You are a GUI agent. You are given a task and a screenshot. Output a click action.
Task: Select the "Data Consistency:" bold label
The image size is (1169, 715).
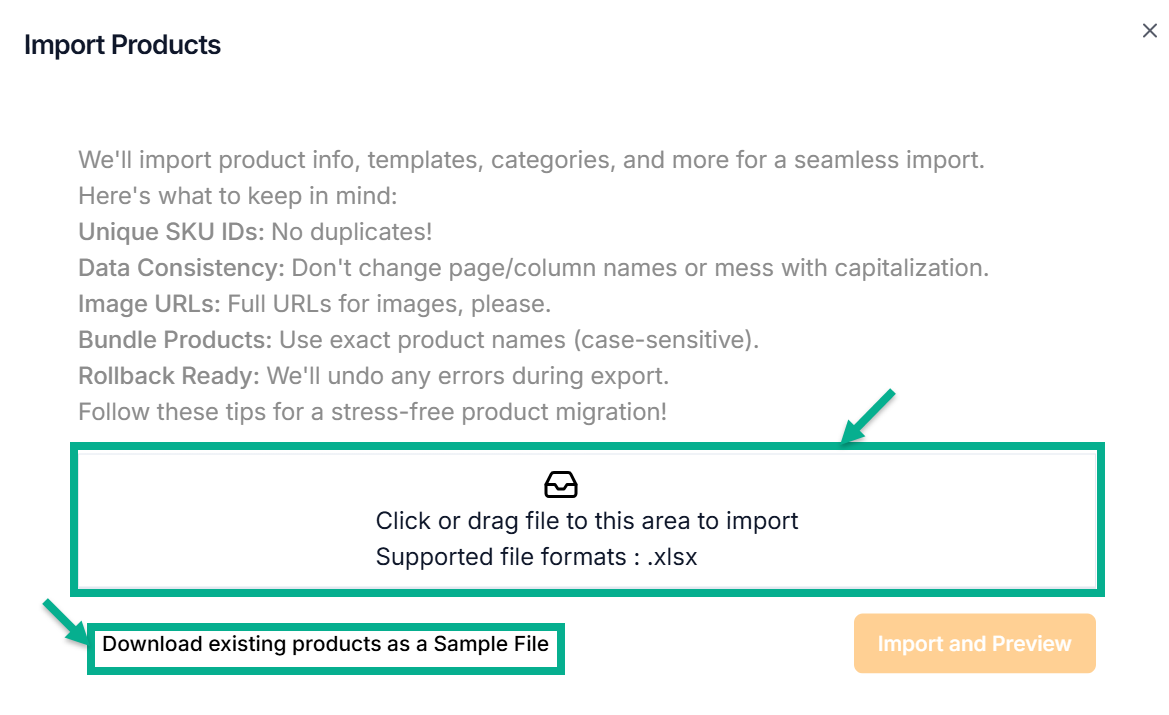point(182,268)
